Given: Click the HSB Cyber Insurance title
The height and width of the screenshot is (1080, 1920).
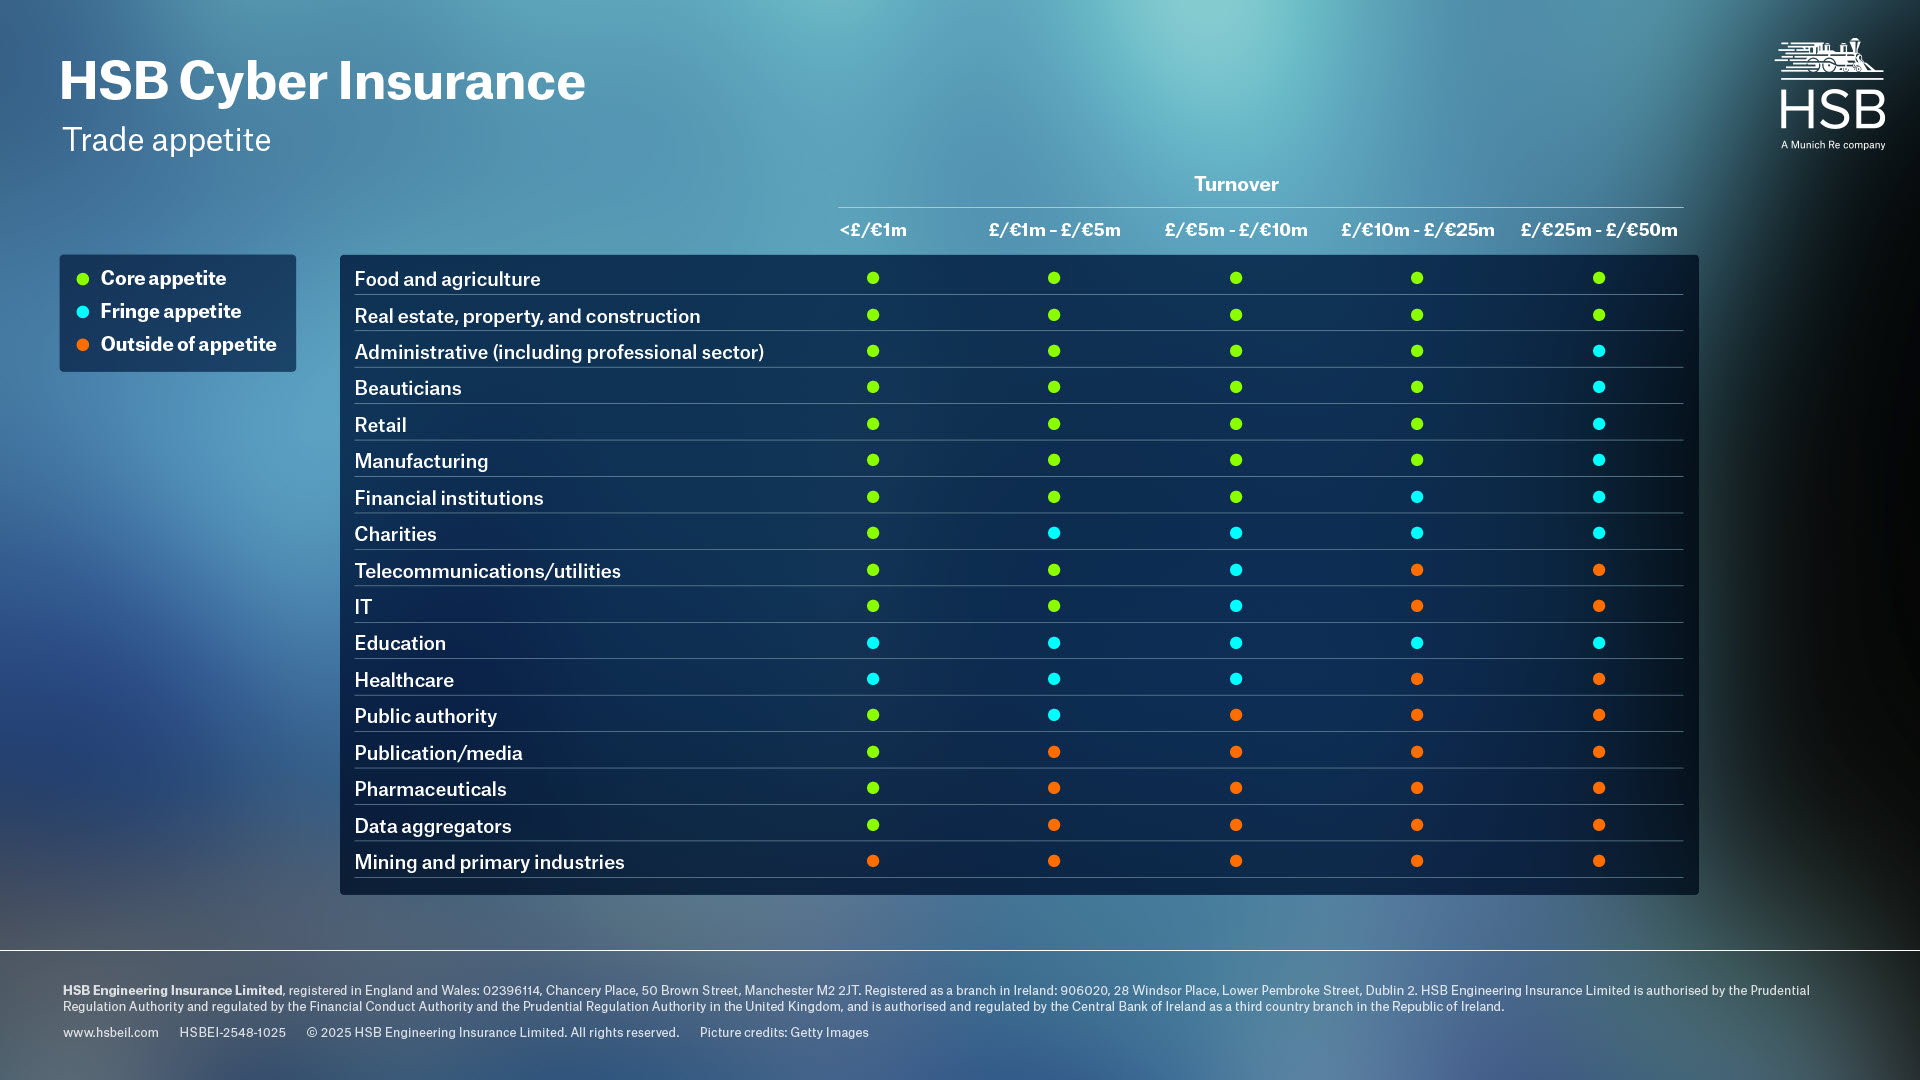Looking at the screenshot, I should [x=322, y=81].
